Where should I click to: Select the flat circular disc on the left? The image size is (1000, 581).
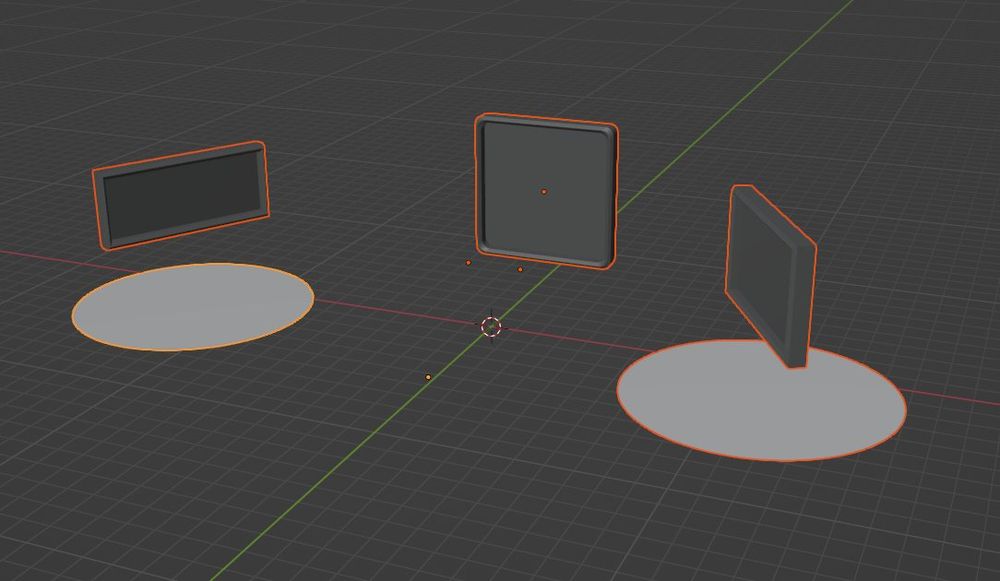193,307
